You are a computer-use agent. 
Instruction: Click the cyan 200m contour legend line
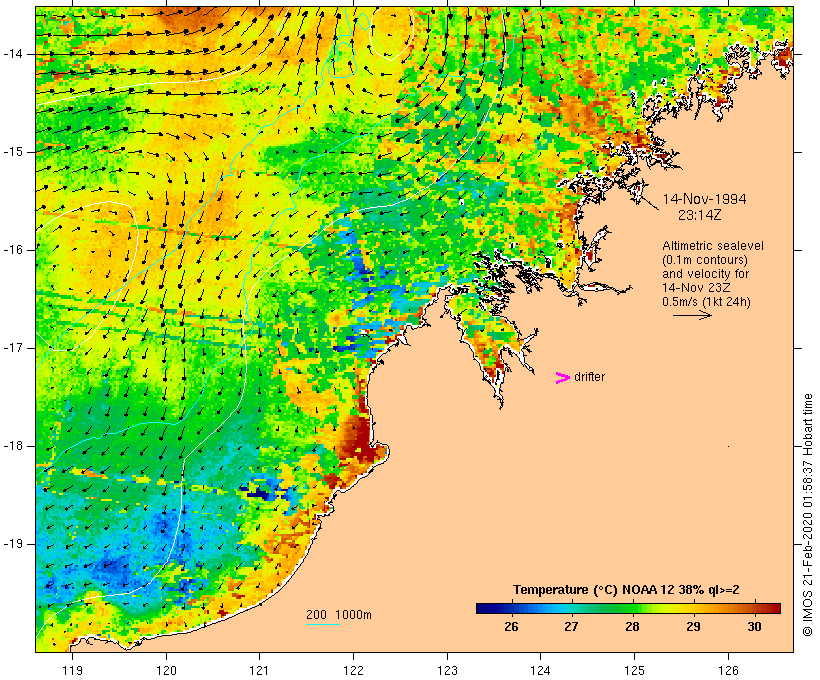tap(323, 624)
